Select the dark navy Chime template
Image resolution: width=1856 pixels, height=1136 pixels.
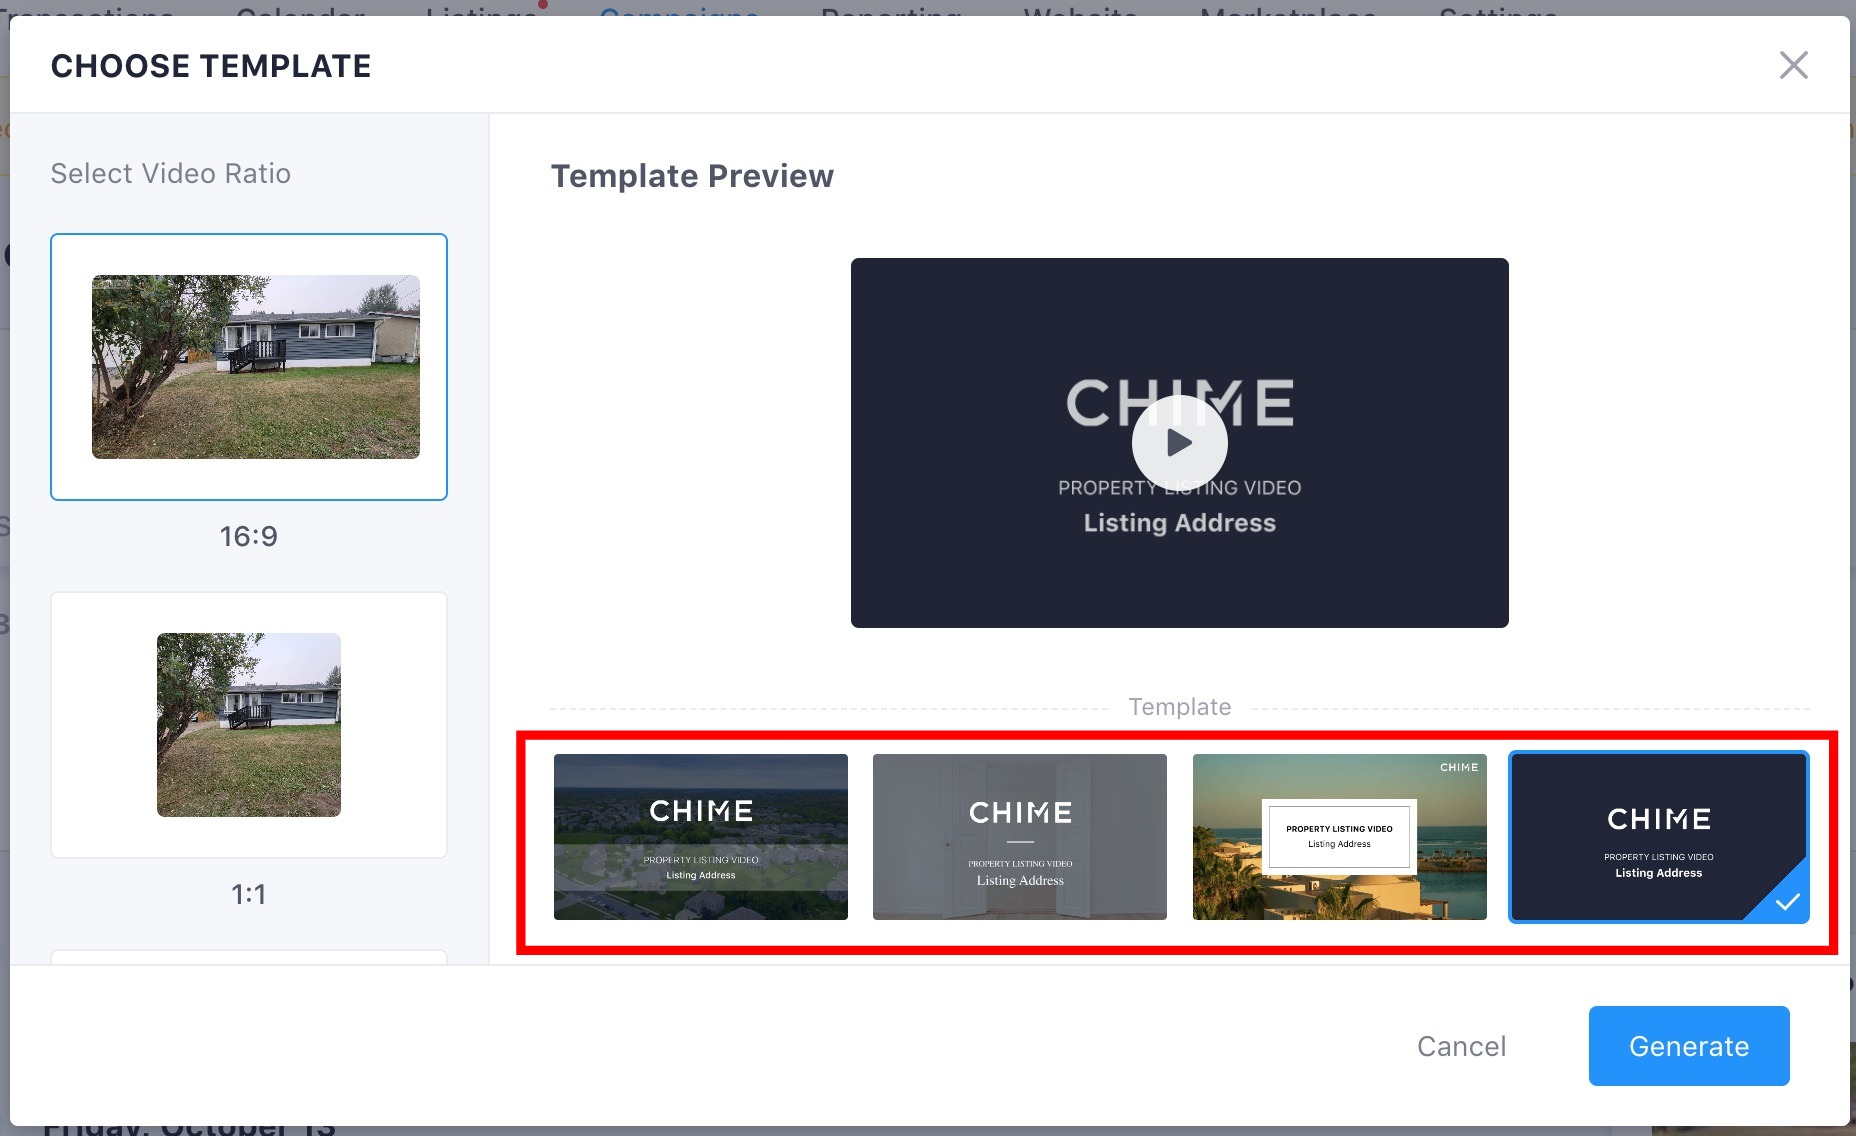[1658, 837]
